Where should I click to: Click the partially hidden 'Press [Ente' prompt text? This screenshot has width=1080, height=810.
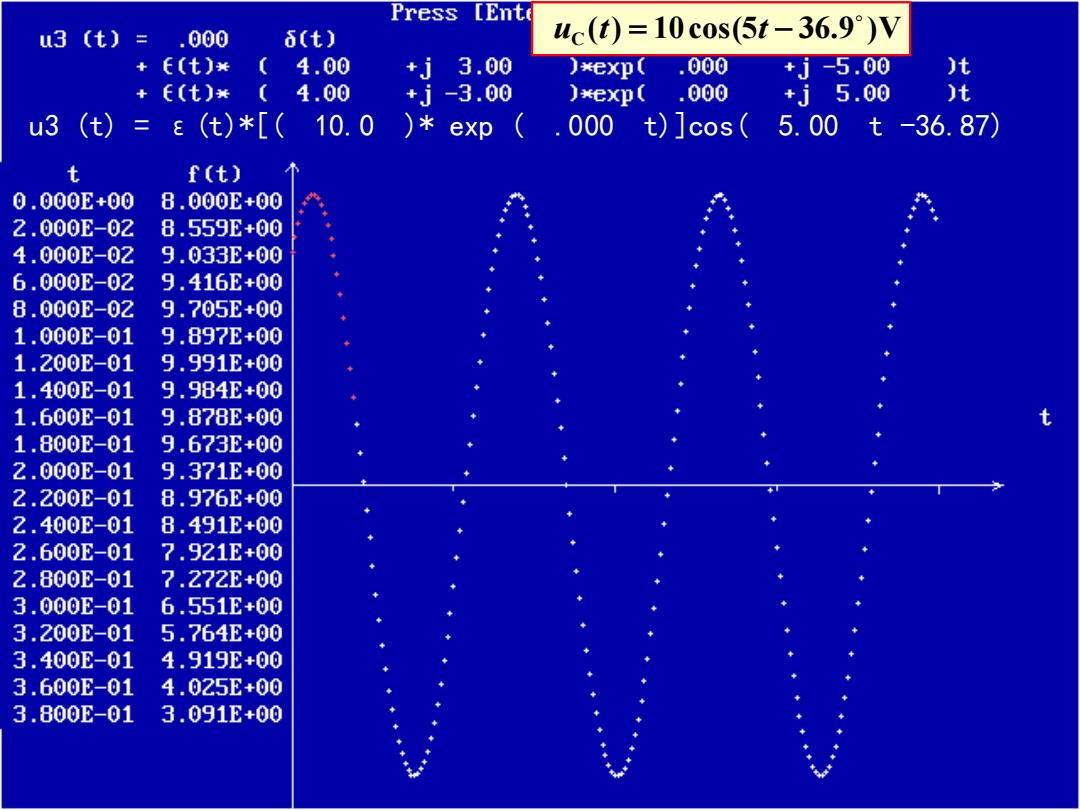coord(461,12)
